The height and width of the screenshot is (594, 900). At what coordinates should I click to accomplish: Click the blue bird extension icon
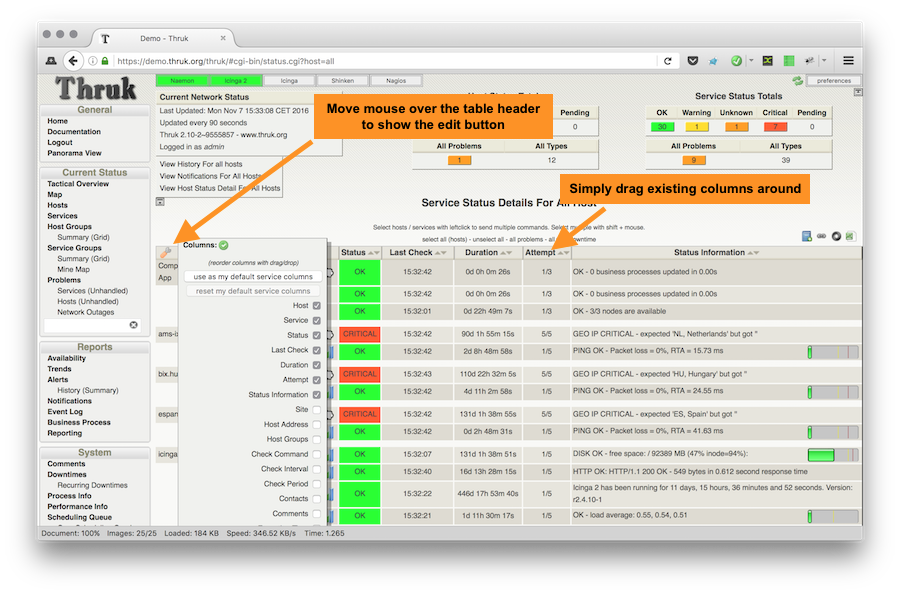pyautogui.click(x=713, y=61)
